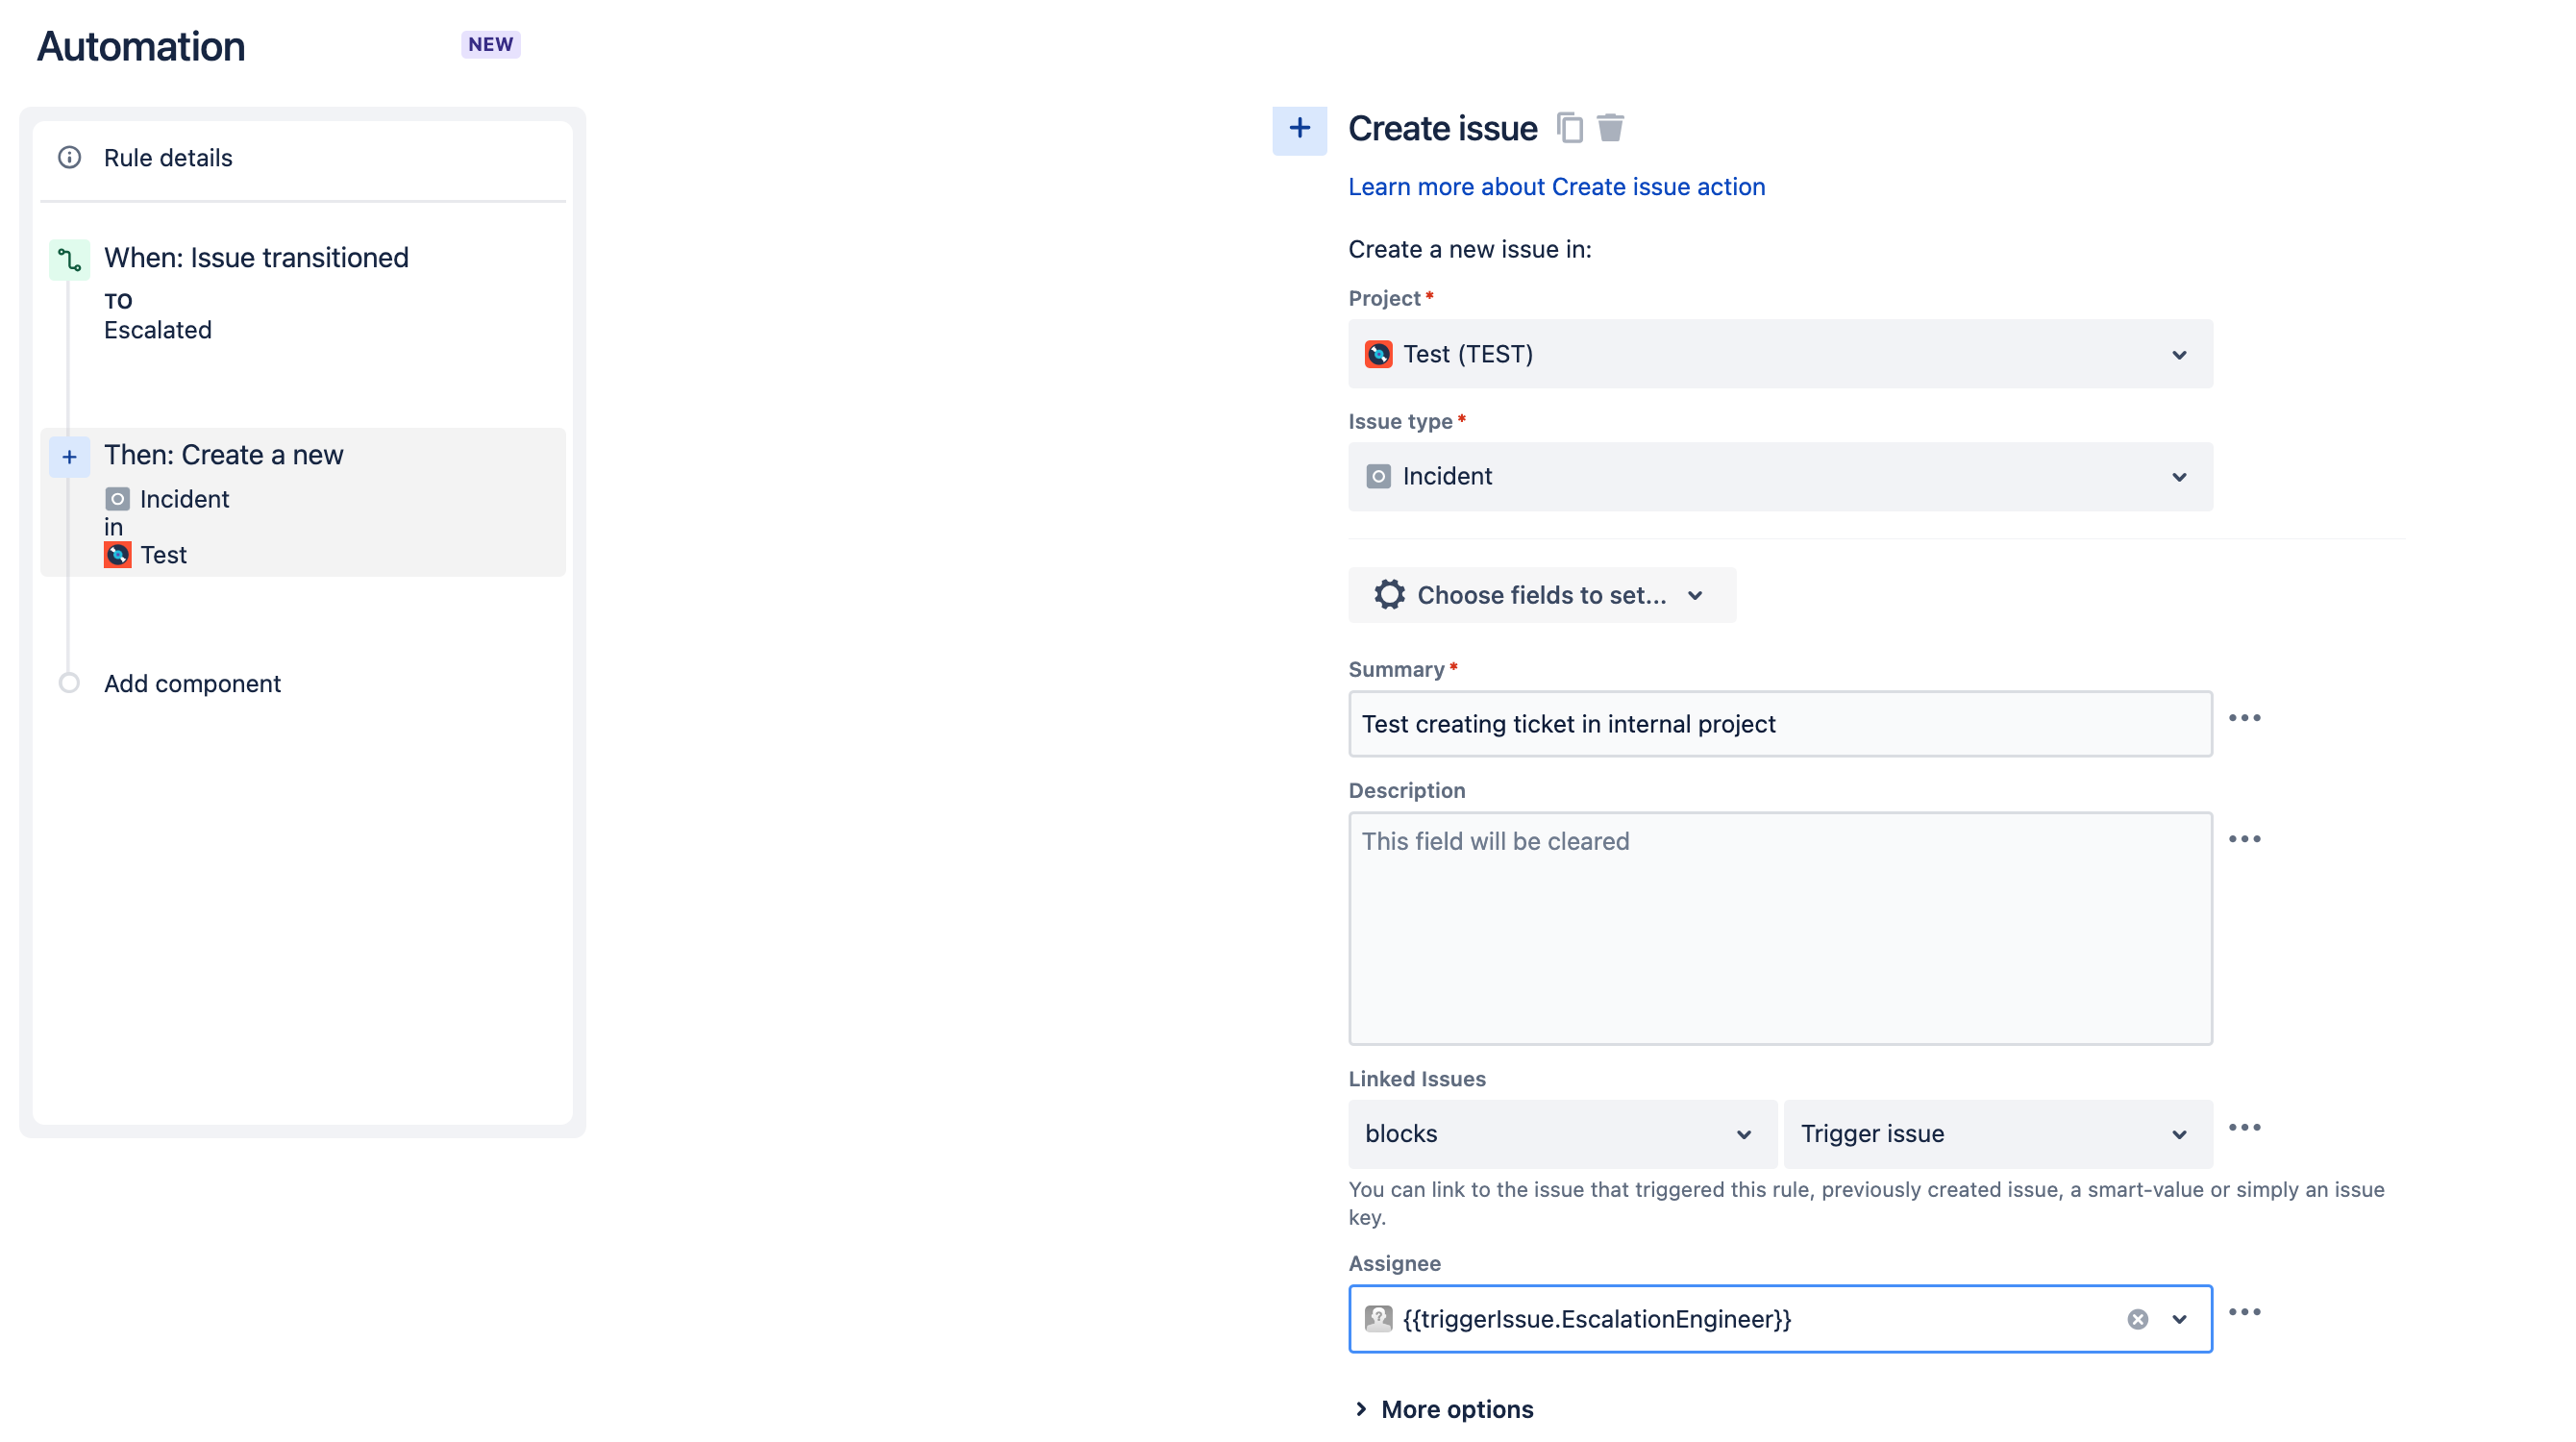Open the Project dropdown showing Test (TEST)
This screenshot has width=2576, height=1442.
[1779, 354]
